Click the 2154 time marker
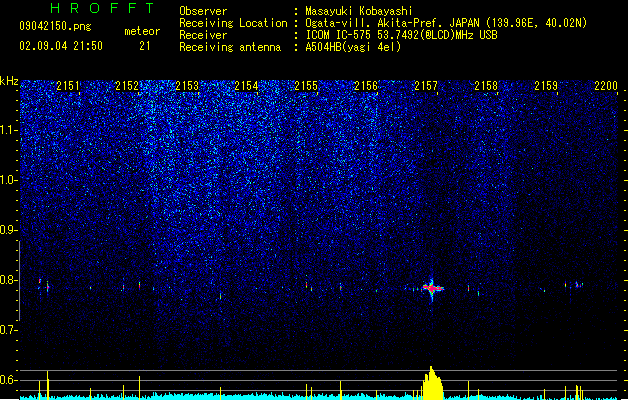Screen dimensions: 629x400 click(246, 86)
